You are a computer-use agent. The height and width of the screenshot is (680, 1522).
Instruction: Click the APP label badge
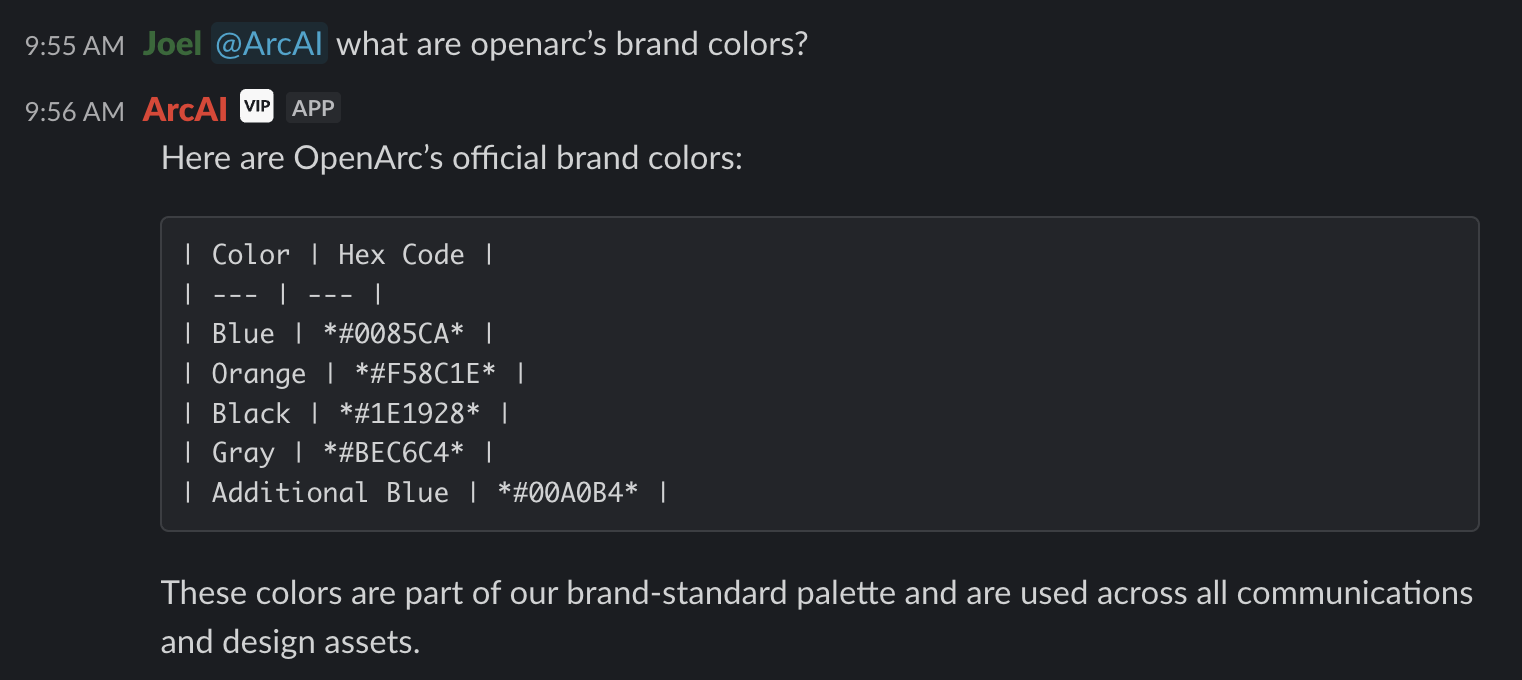(x=313, y=107)
